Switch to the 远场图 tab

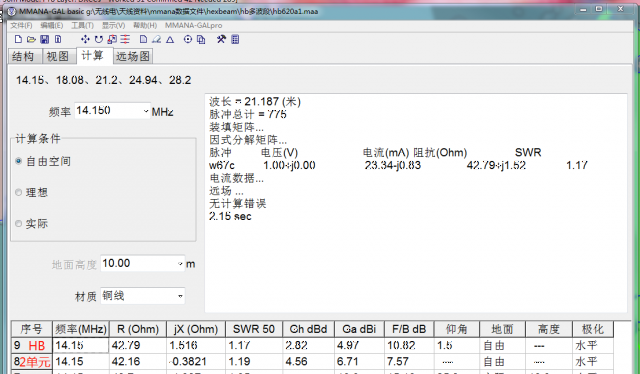pyautogui.click(x=133, y=56)
